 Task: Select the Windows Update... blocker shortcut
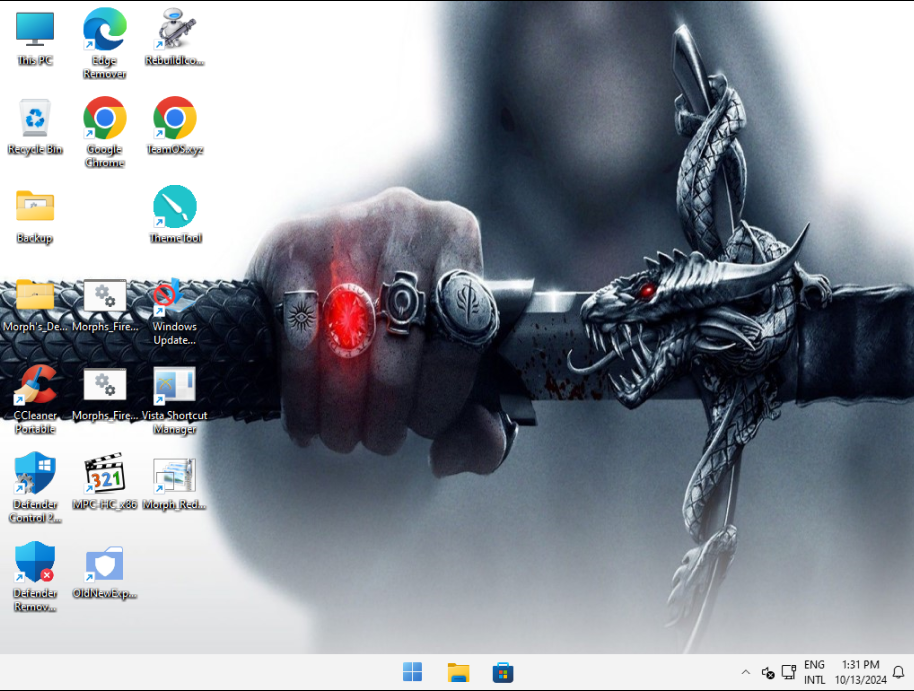(x=175, y=312)
